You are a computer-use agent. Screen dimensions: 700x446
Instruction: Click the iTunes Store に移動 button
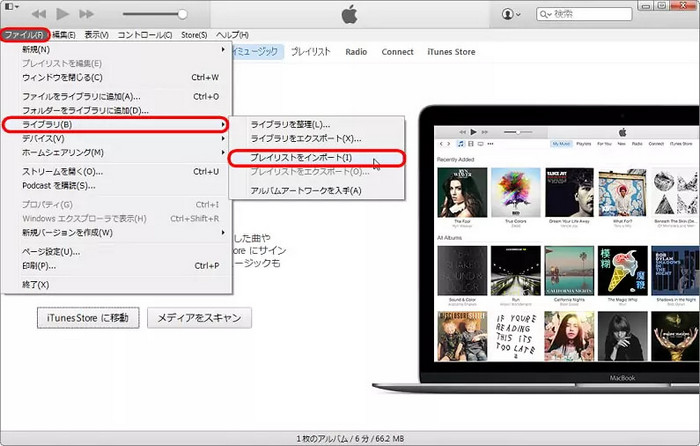click(88, 318)
